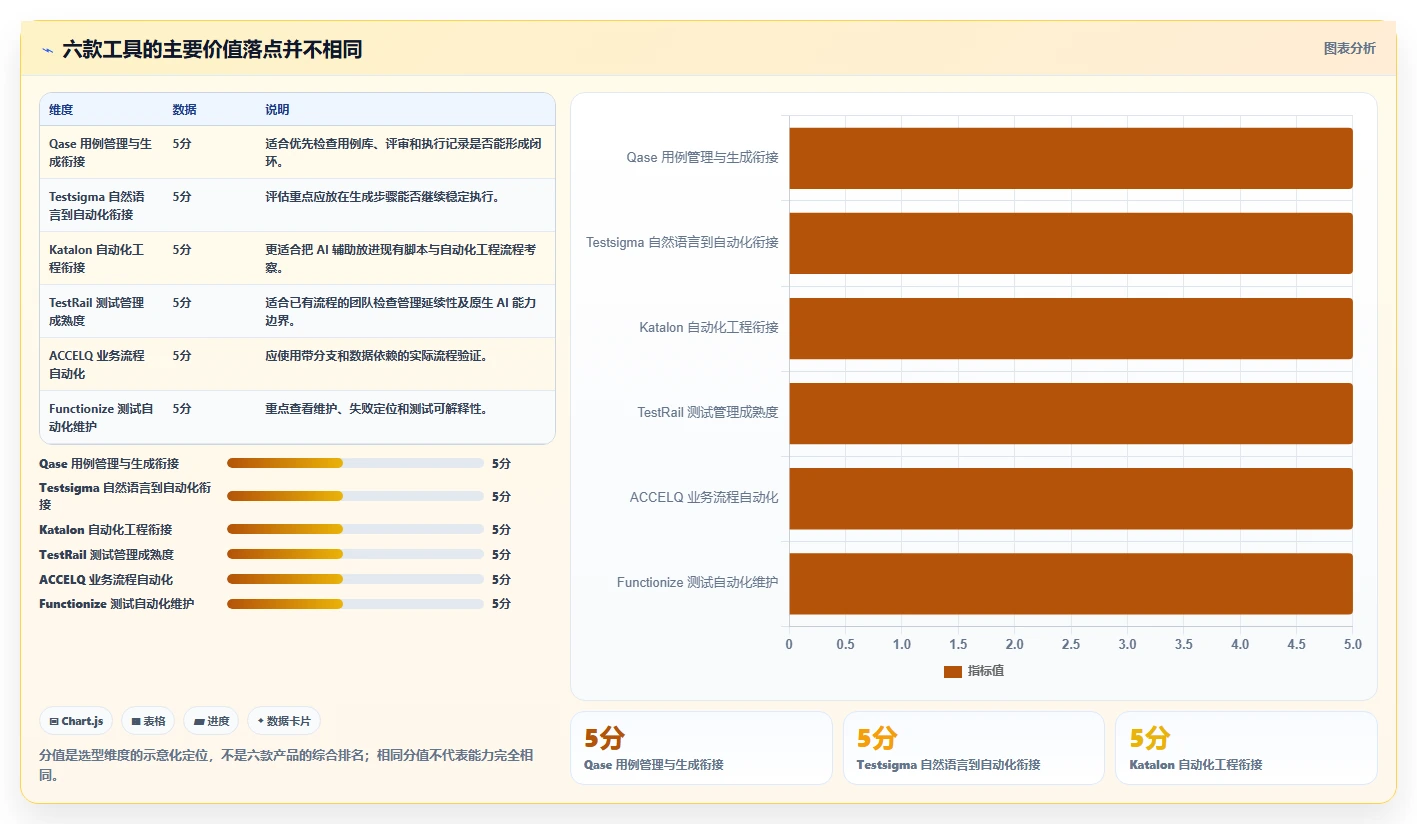Click the 数据 column header
Screen dimensions: 1417x824
point(184,110)
